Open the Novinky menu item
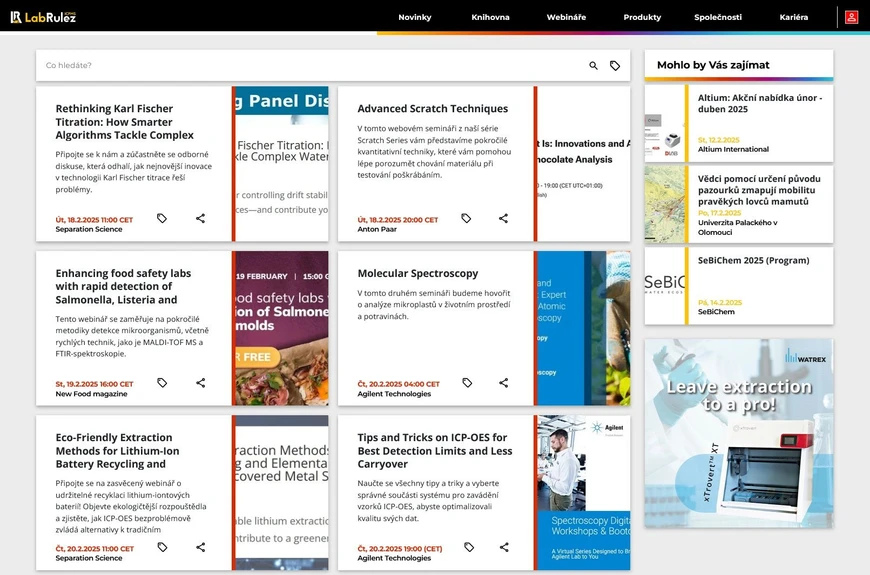 [x=414, y=17]
